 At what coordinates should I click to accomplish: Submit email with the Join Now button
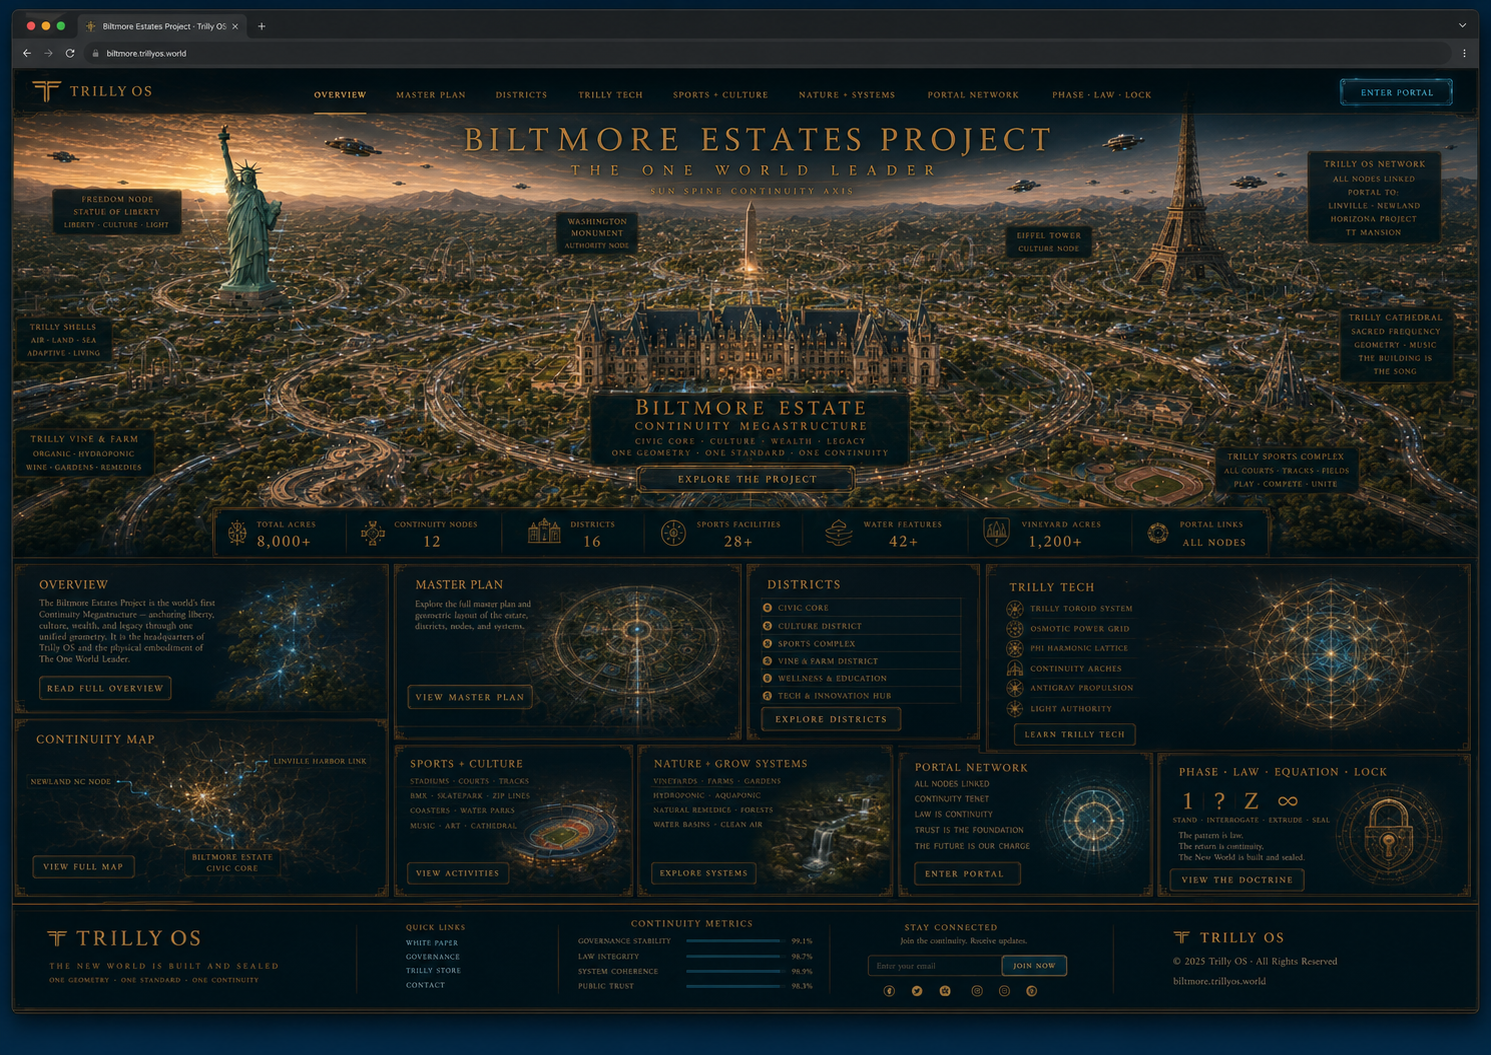coord(1034,966)
